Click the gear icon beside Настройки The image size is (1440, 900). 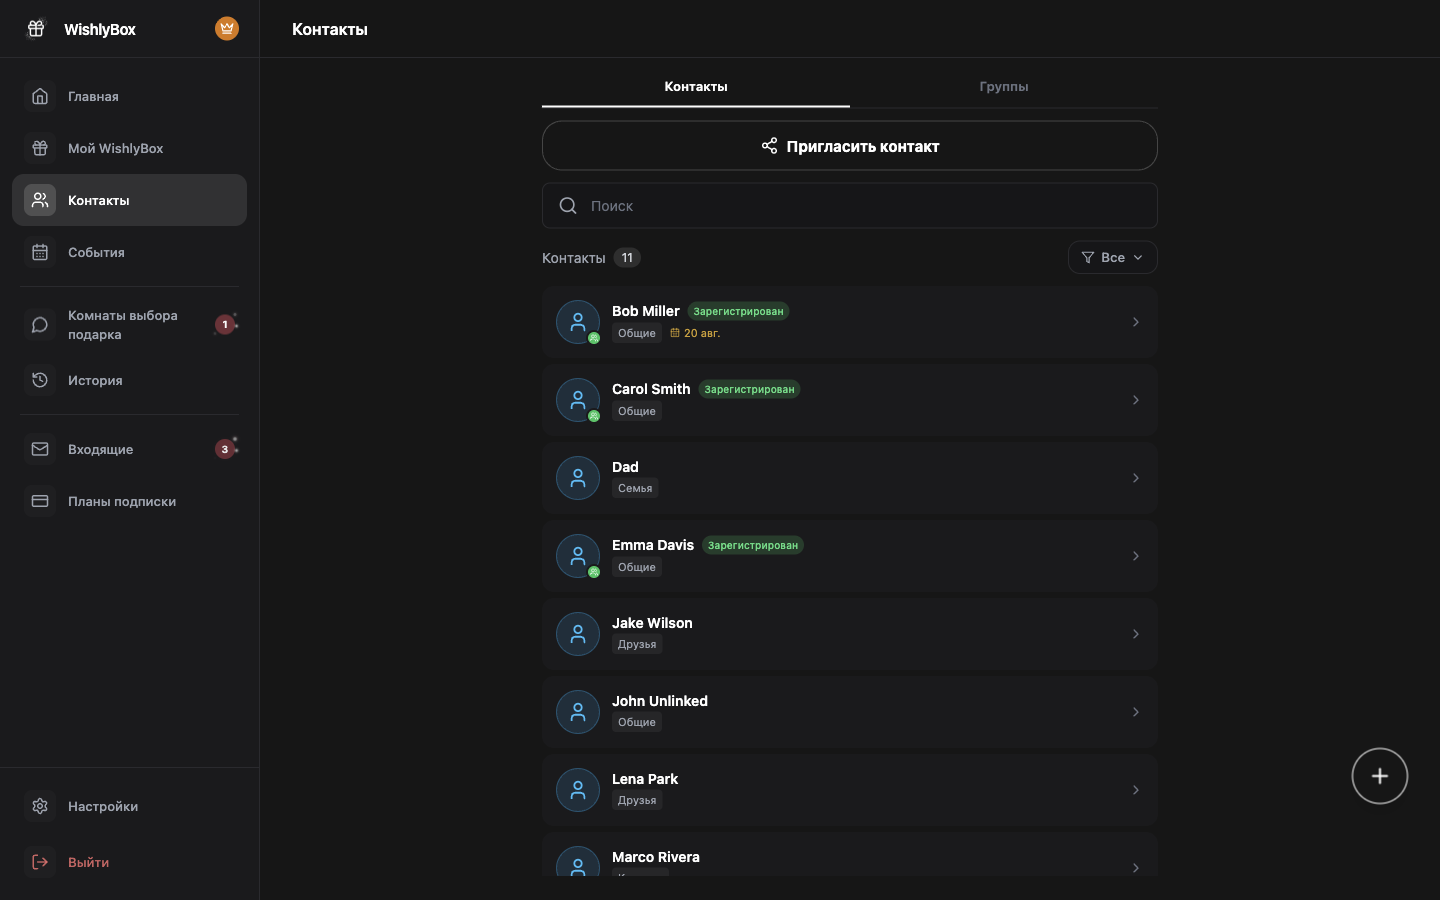coord(40,806)
